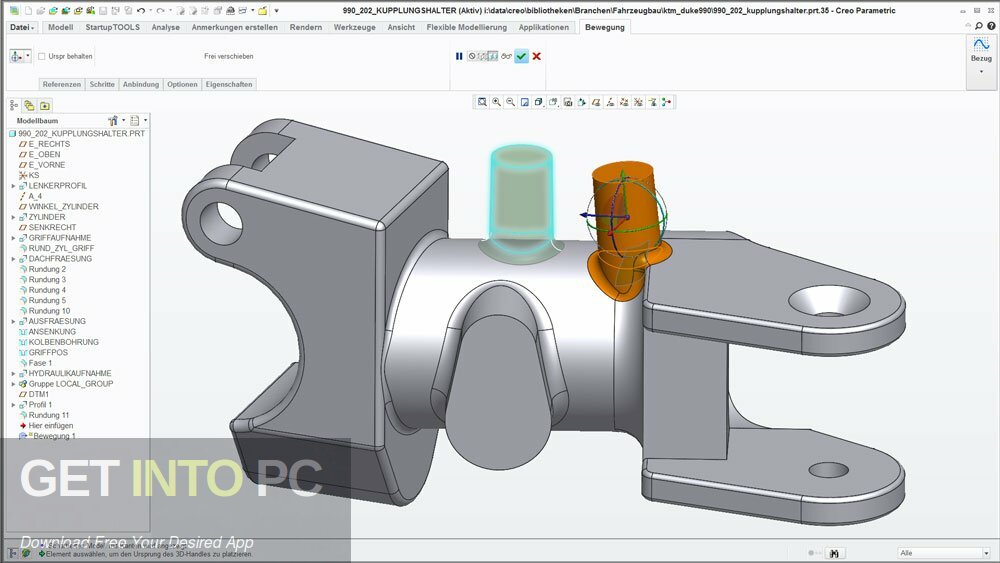Expand the GRIFFAUFNAHME tree node
Image resolution: width=1000 pixels, height=563 pixels.
pos(13,238)
